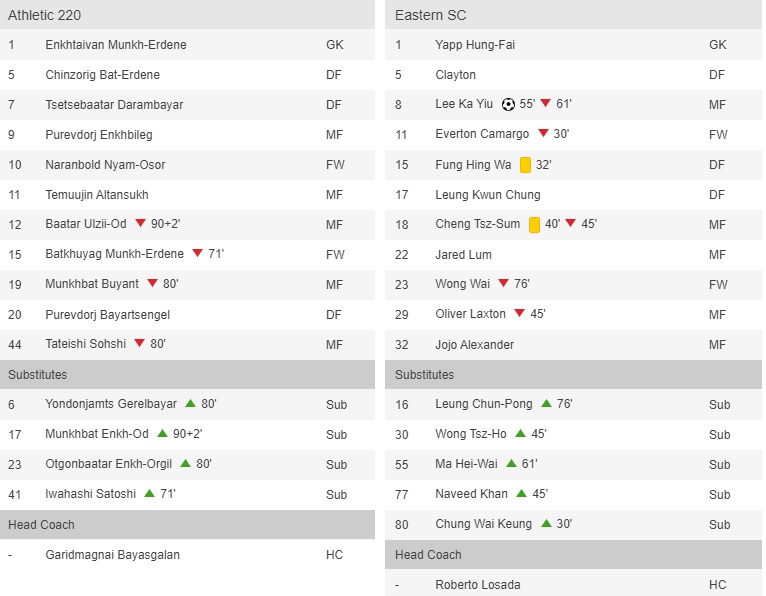Click head coach Garidmagnai Bayasgalan
Screen dimensions: 766x596
click(x=112, y=555)
